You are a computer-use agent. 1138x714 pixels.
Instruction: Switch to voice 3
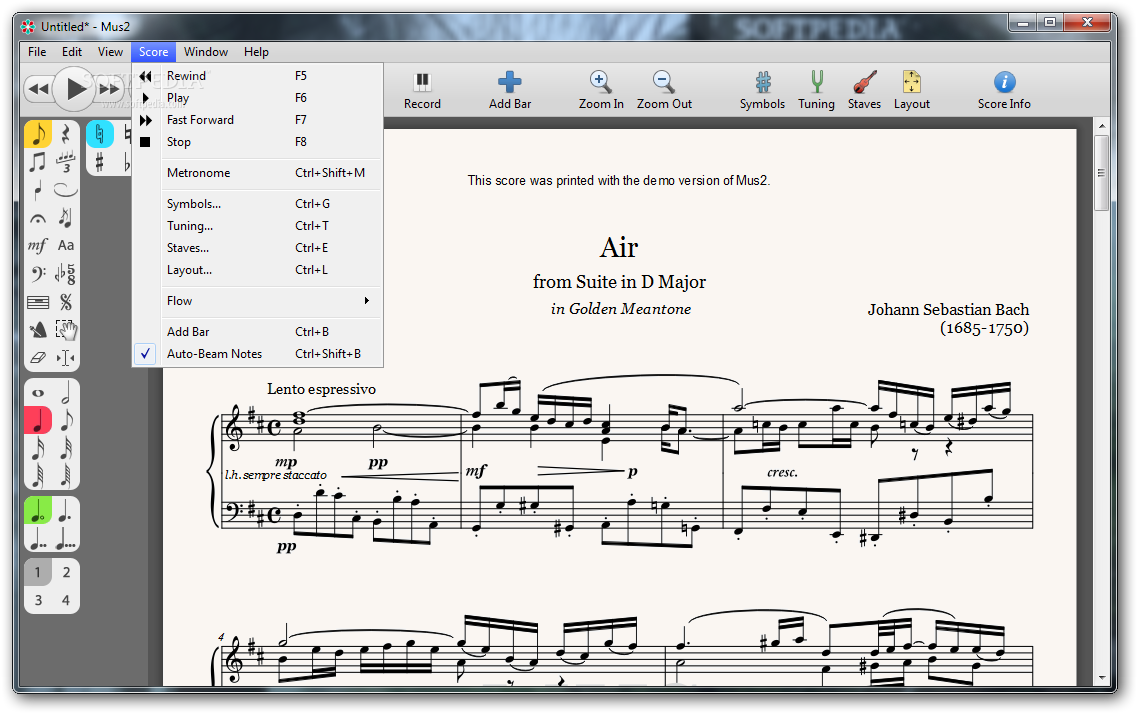pyautogui.click(x=38, y=600)
